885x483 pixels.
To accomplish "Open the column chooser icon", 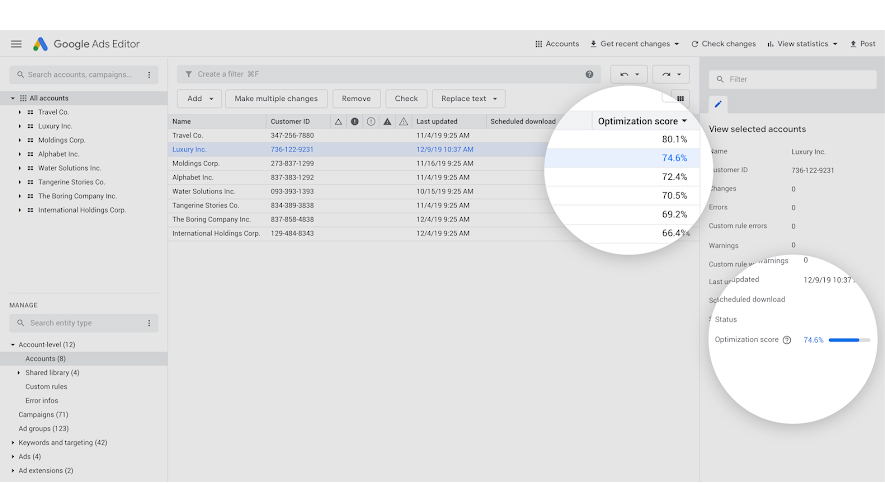I will point(681,99).
